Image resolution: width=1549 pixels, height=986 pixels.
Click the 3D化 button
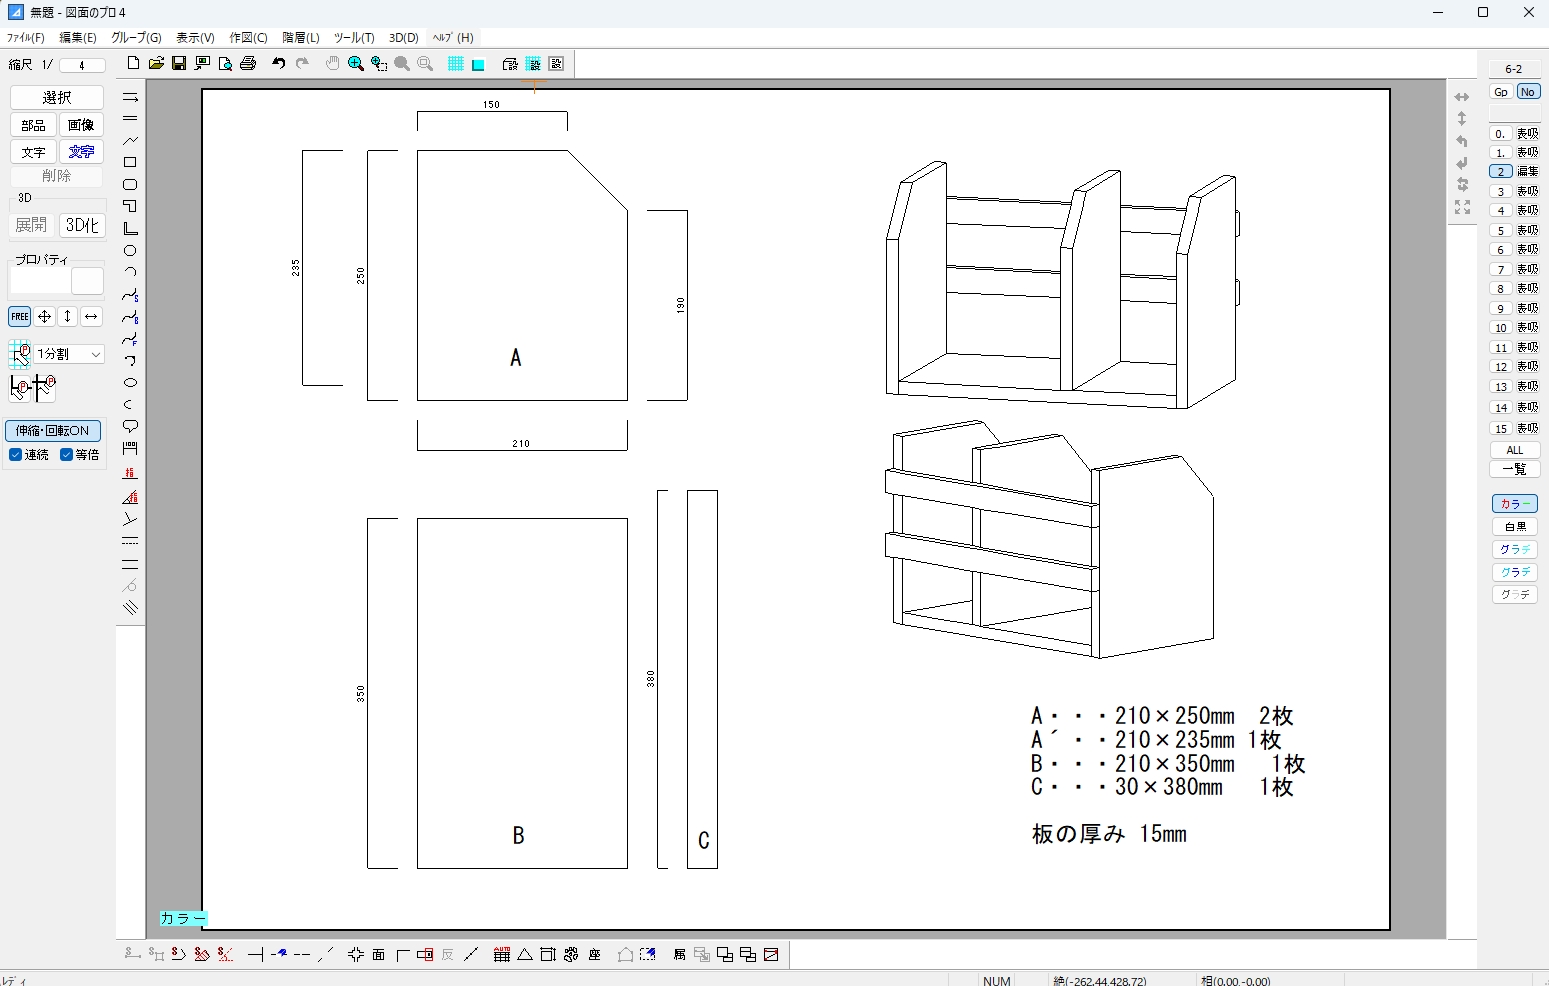82,225
